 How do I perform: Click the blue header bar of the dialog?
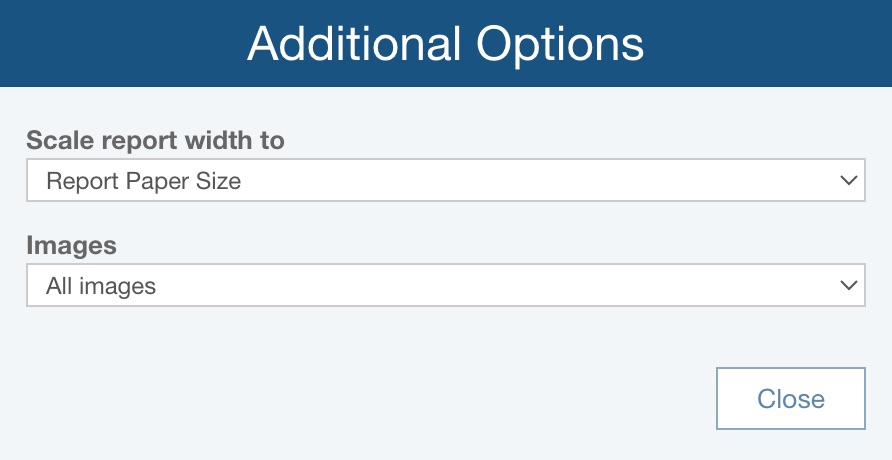click(120, 44)
